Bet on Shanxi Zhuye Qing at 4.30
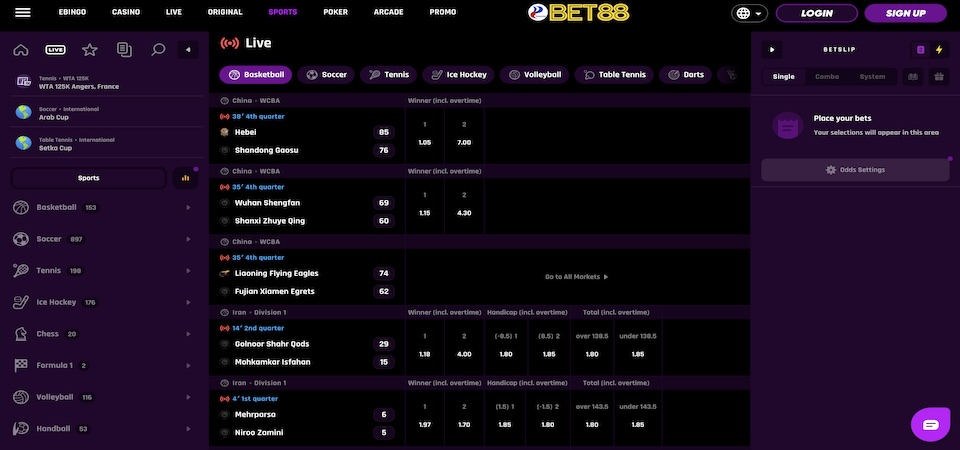The image size is (960, 450). (464, 205)
